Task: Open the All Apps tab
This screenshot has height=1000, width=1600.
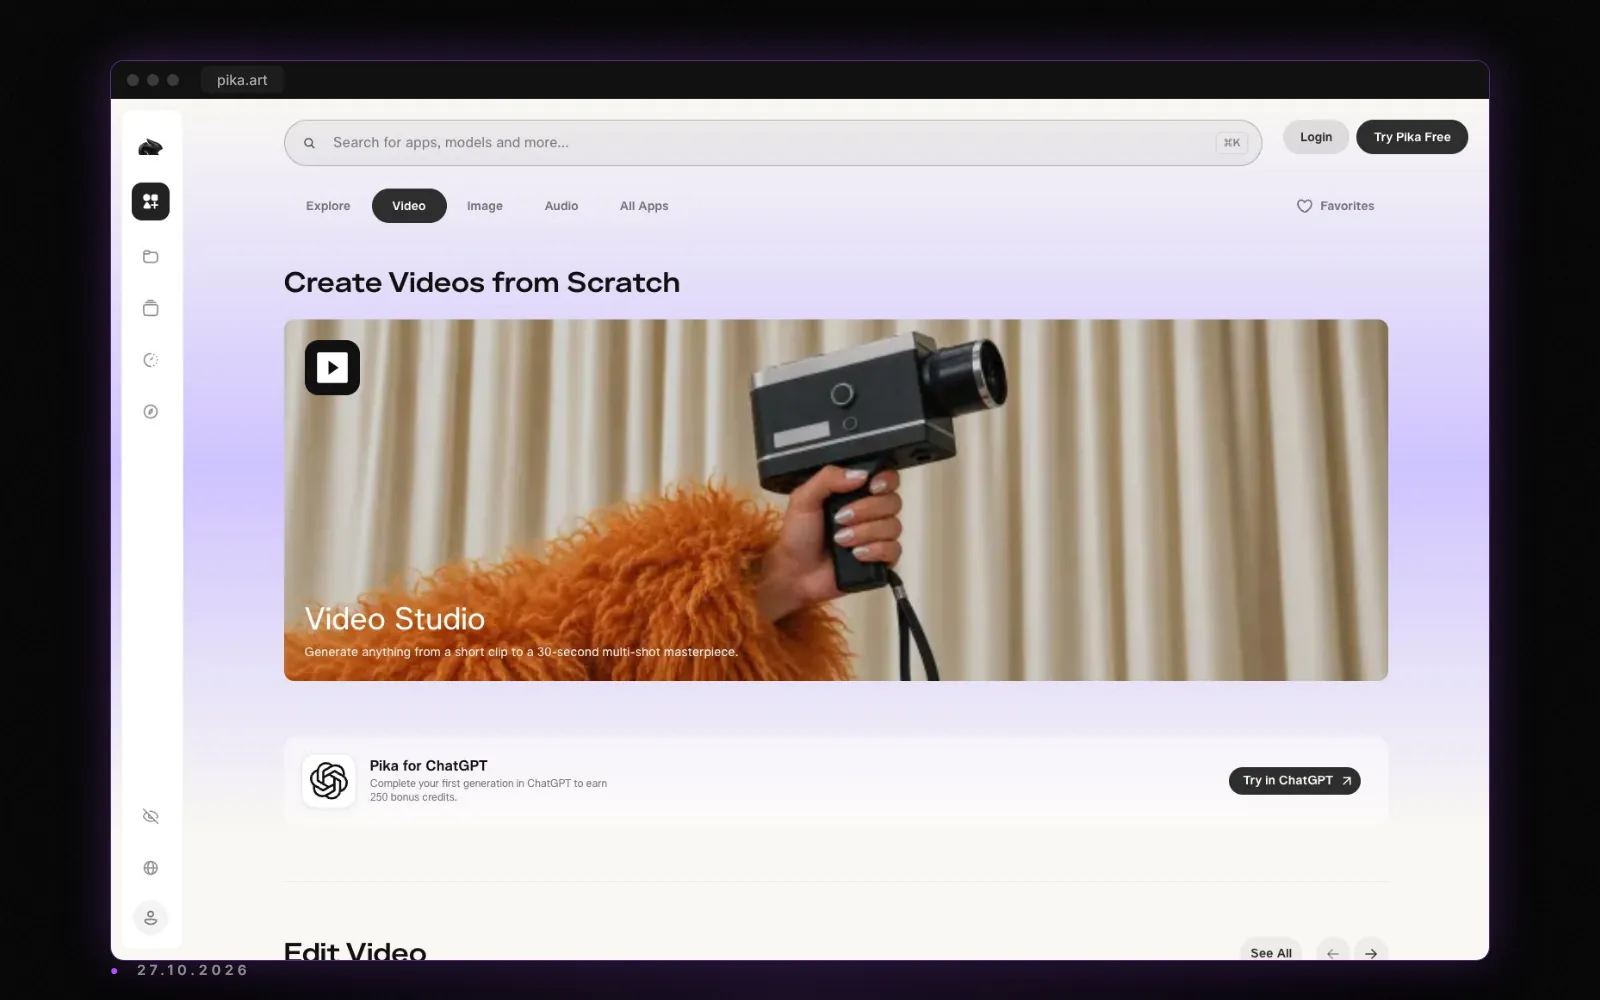Action: click(x=644, y=206)
